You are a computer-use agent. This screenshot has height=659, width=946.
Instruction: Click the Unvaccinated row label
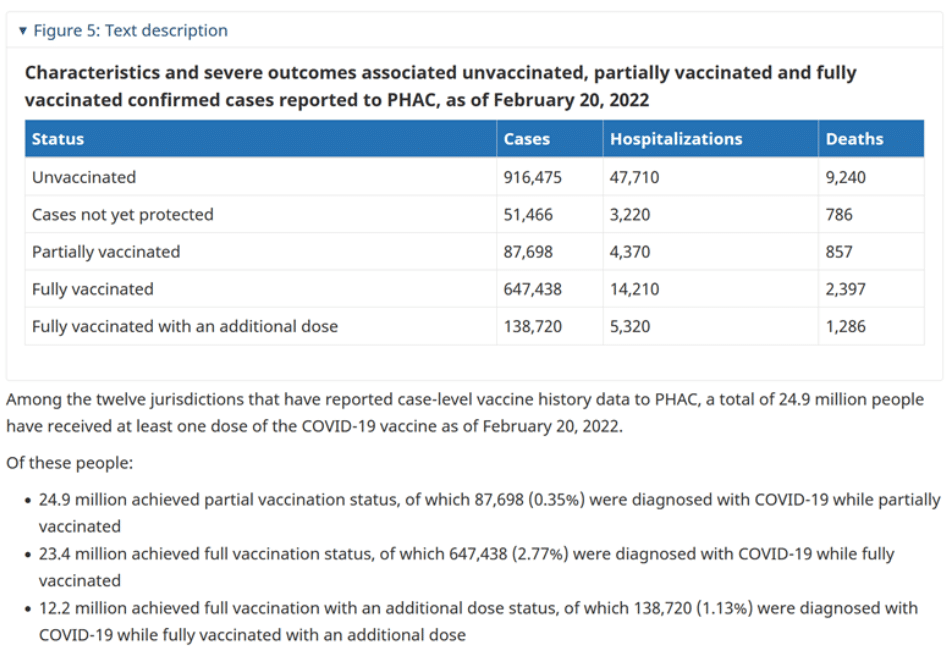click(84, 177)
